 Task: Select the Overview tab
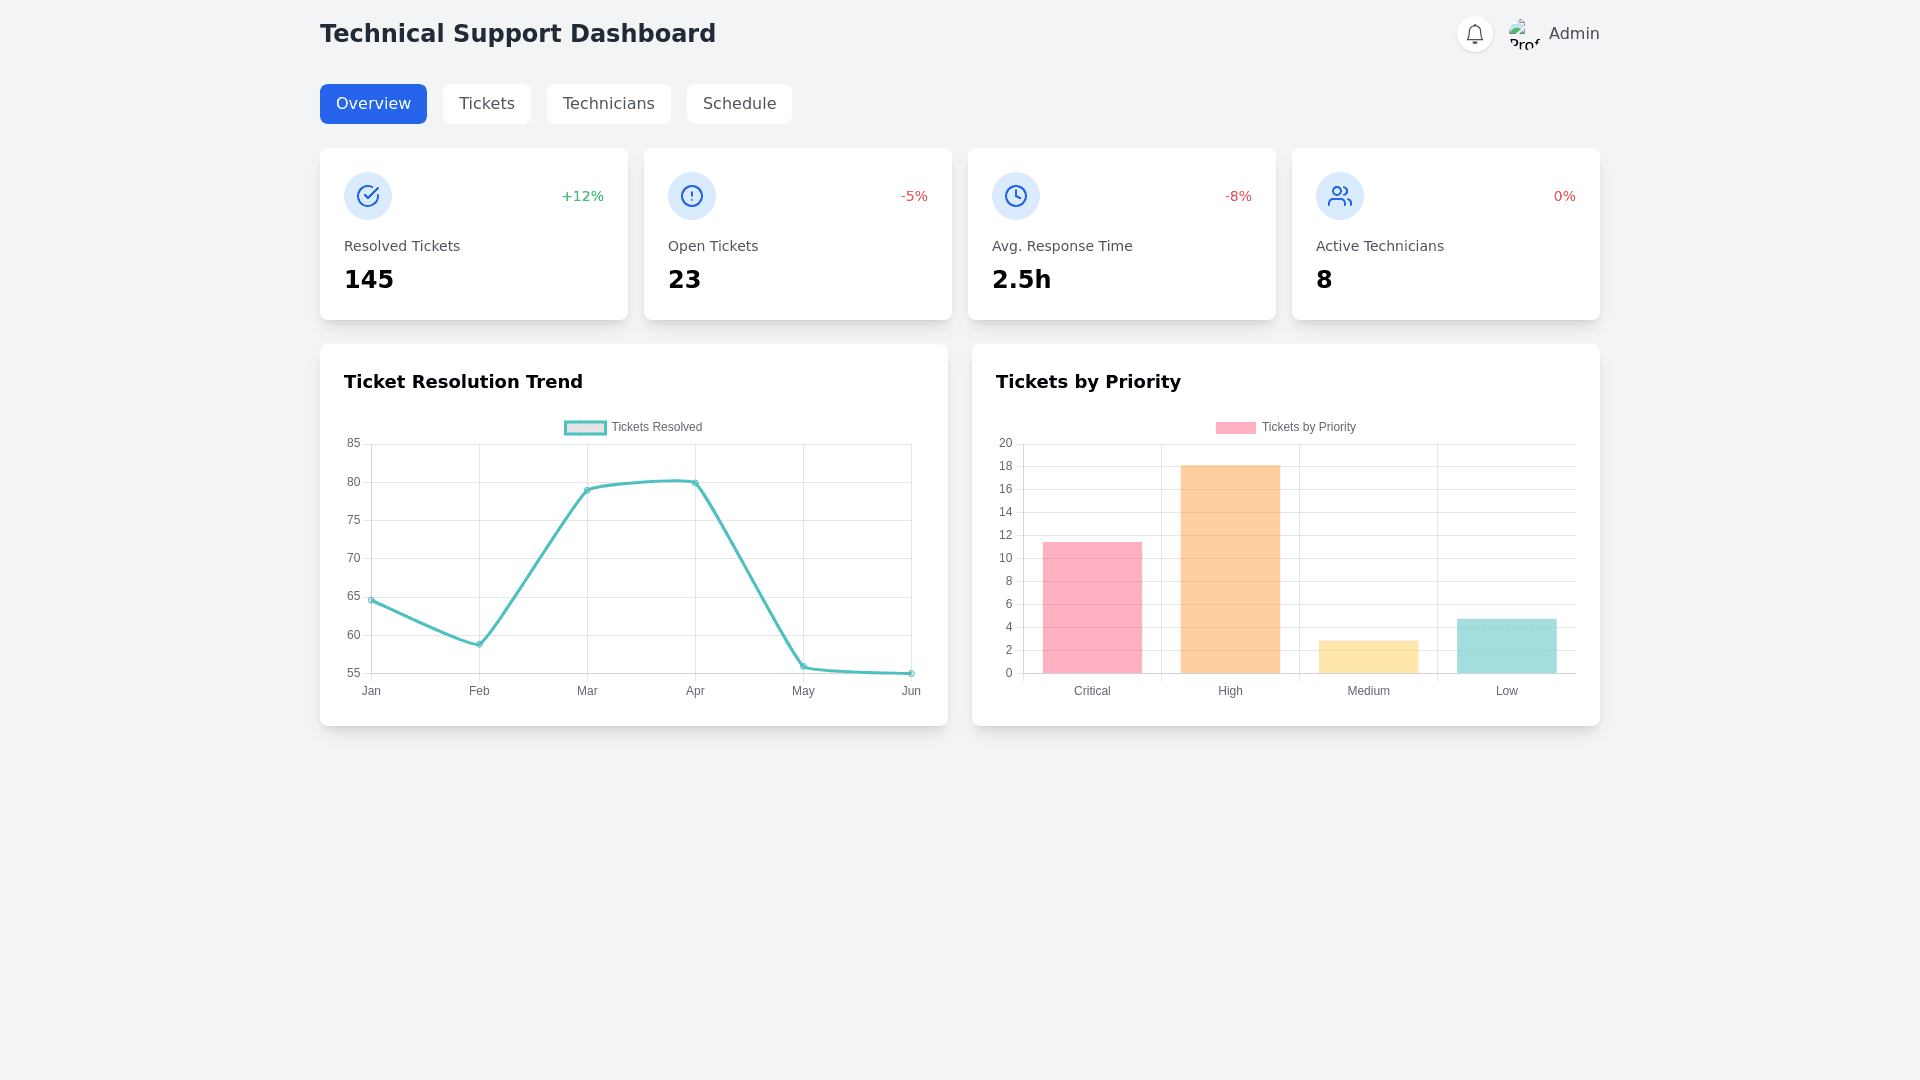(x=373, y=104)
